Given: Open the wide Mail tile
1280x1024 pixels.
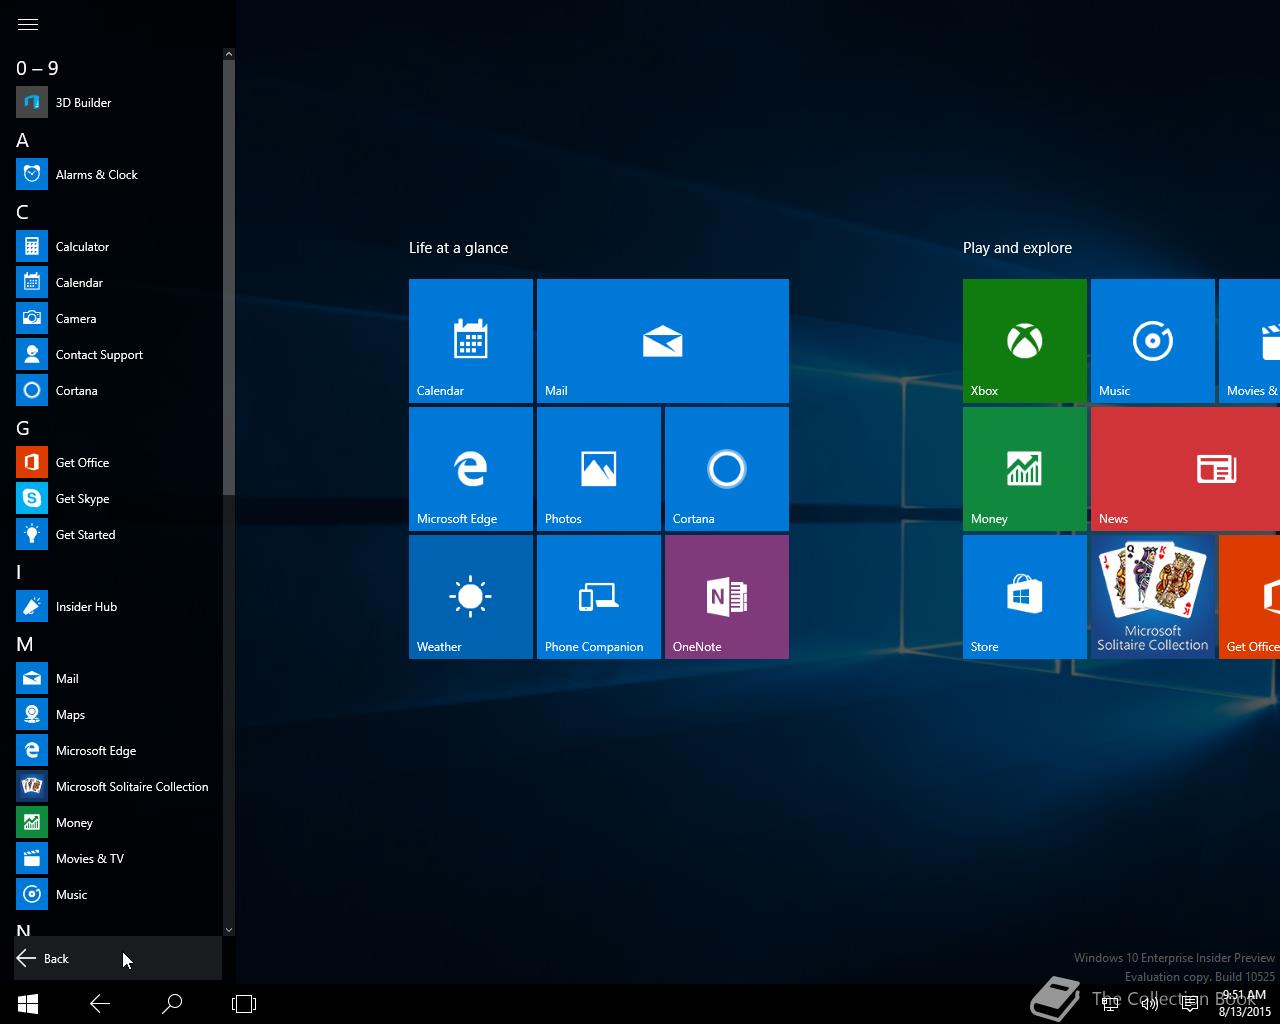Looking at the screenshot, I should (x=663, y=341).
